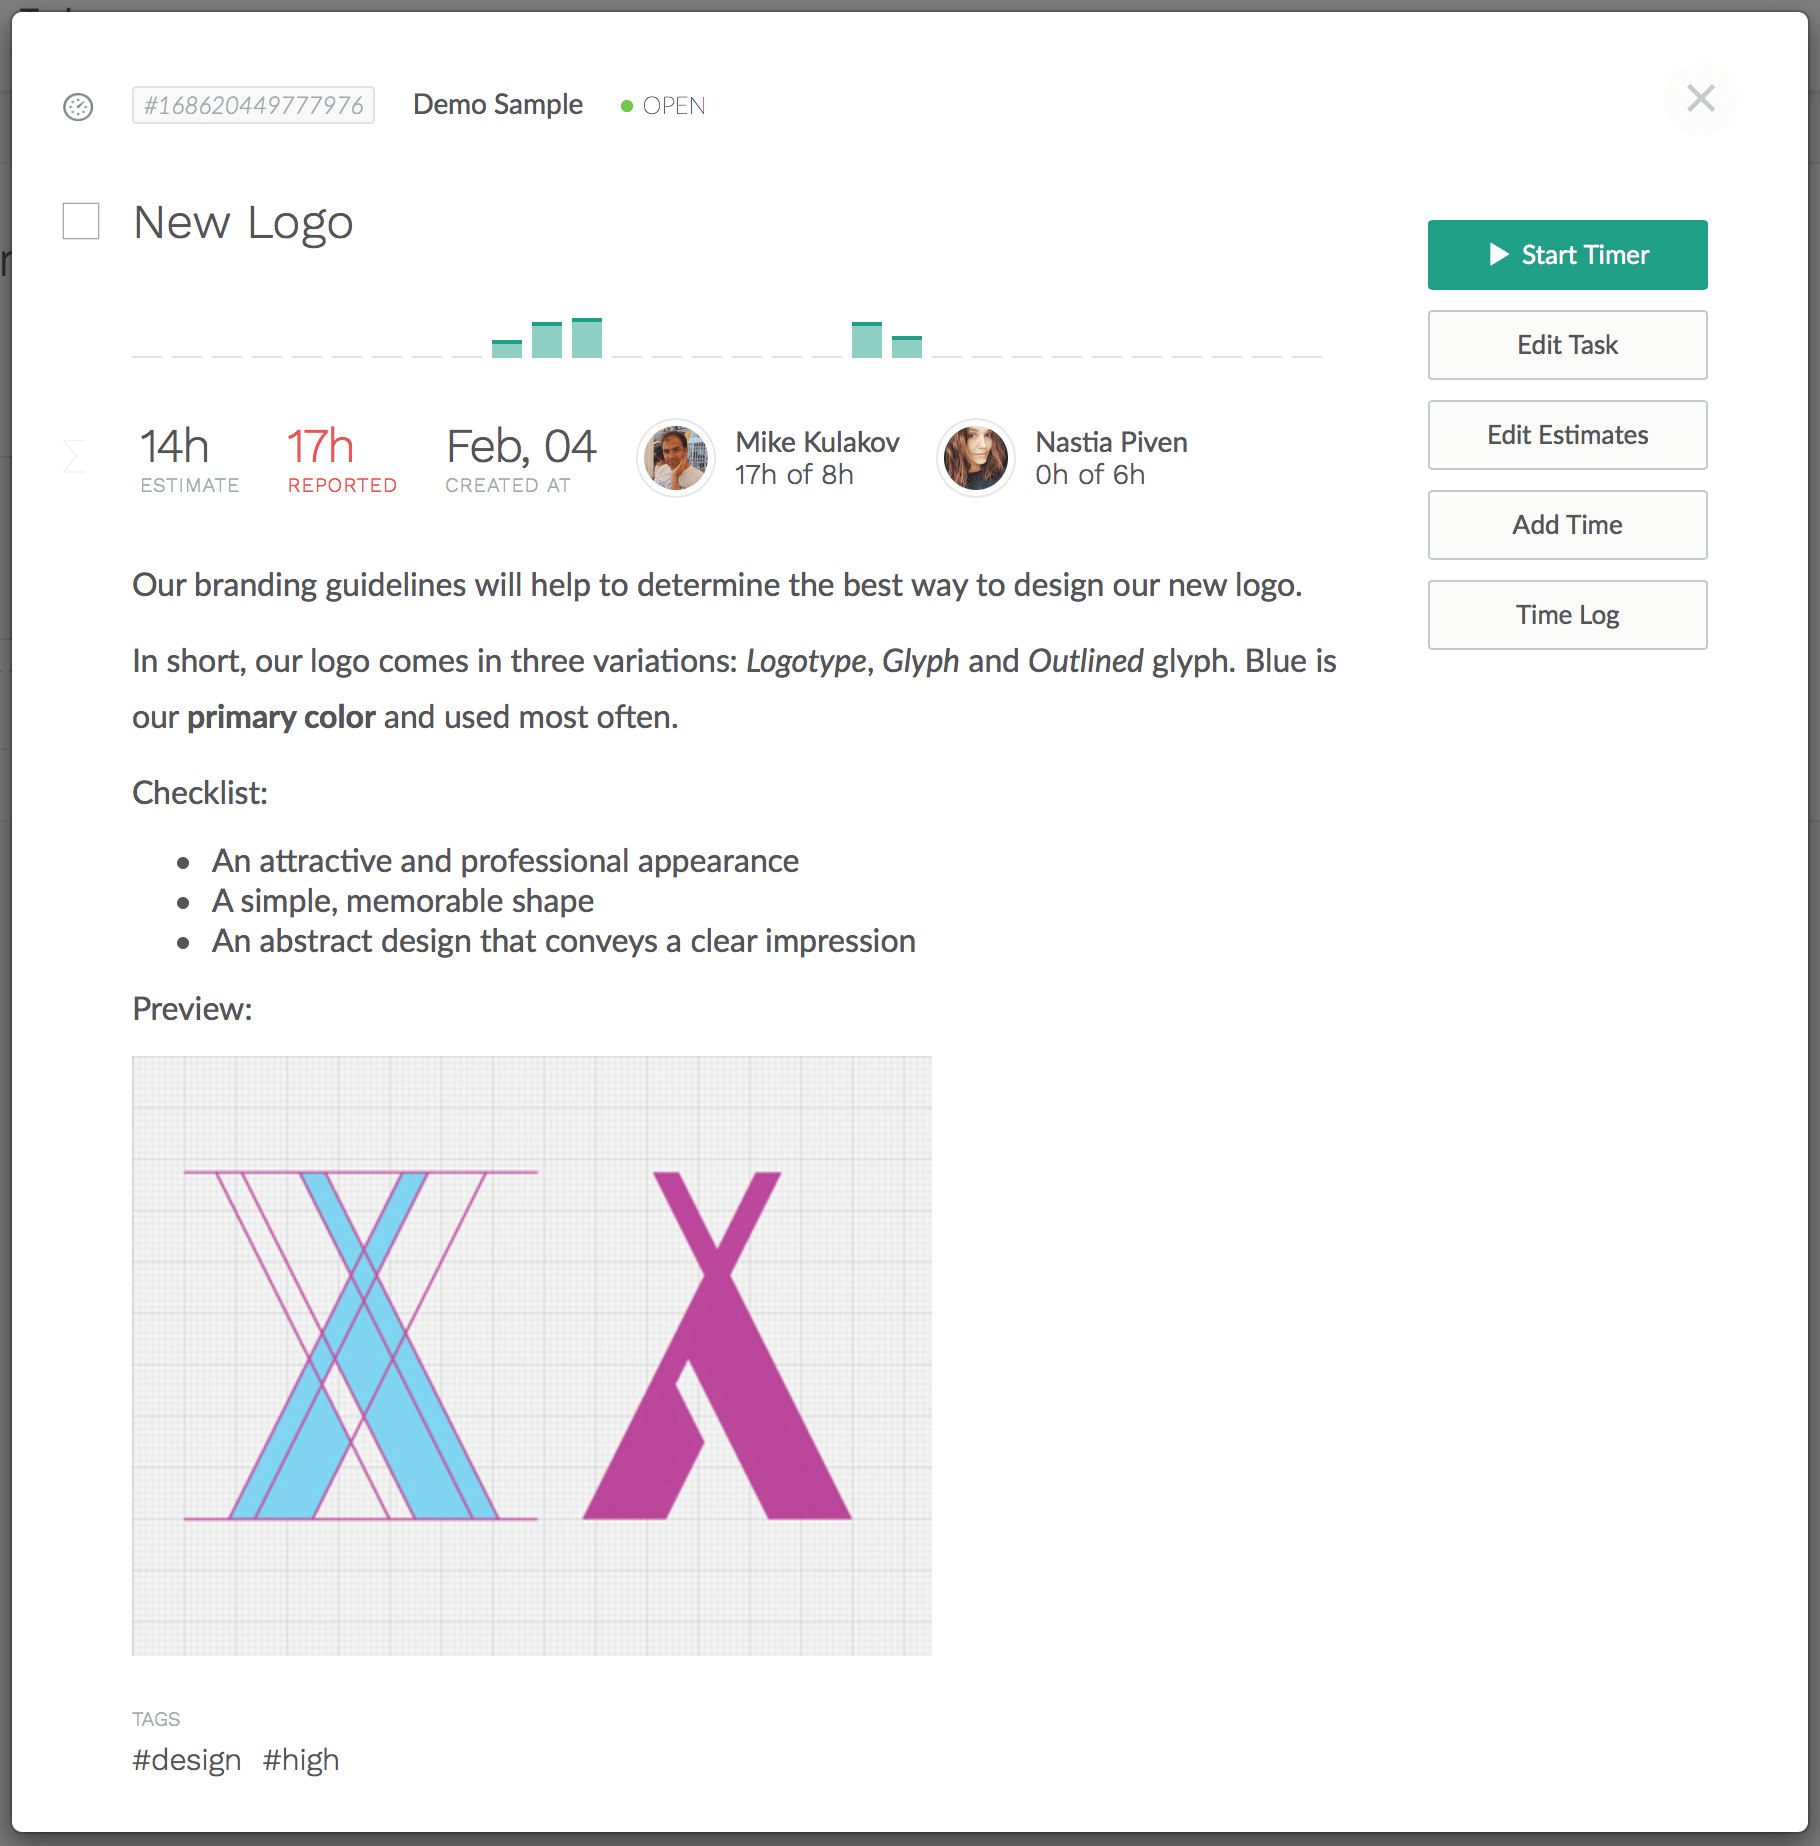Toggle the New Logo completion checkbox

[81, 221]
